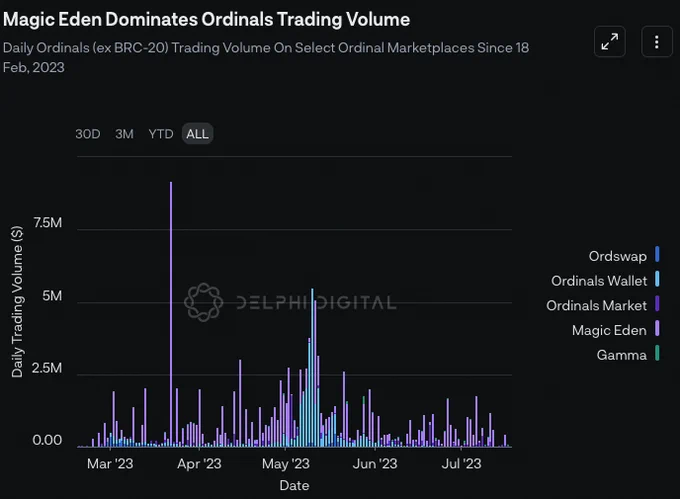Viewport: 680px width, 499px height.
Task: Click the Gamma legend color swatch
Action: pos(657,355)
